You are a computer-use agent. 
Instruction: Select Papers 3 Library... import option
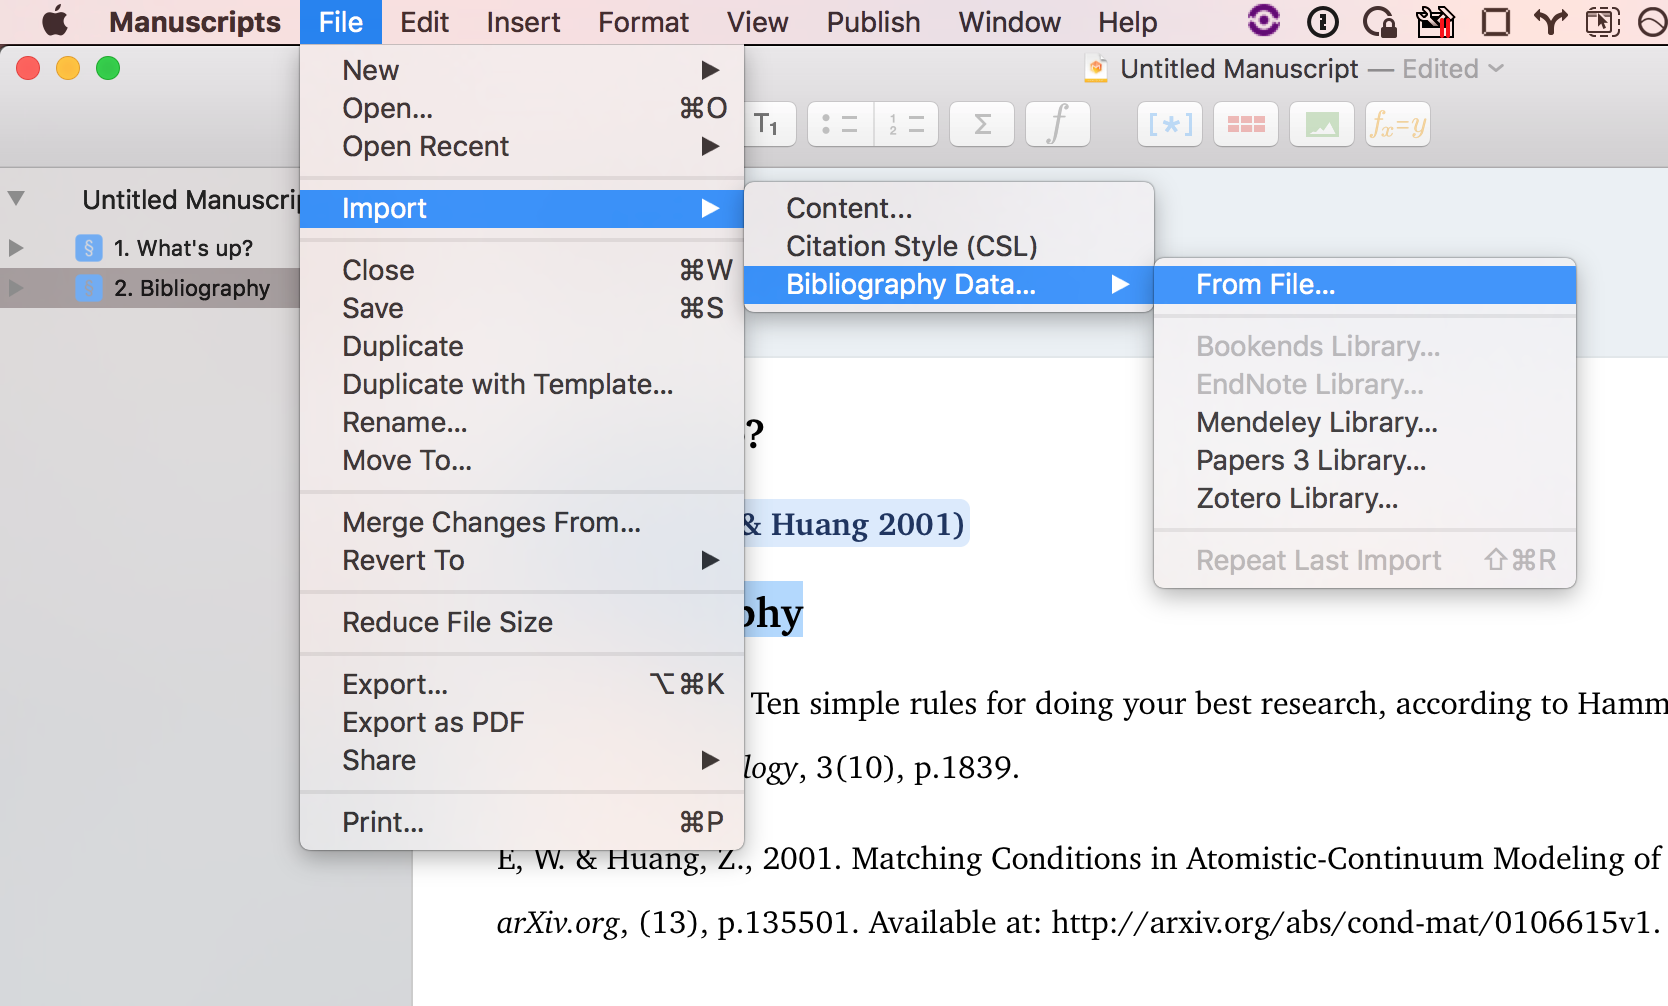click(x=1365, y=460)
